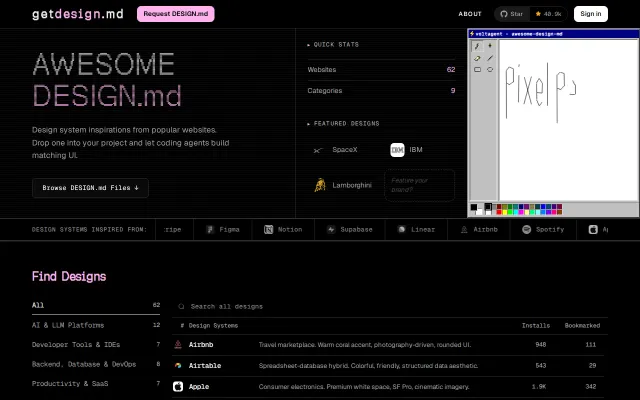
Task: Focus the Search all designs field
Action: click(390, 307)
